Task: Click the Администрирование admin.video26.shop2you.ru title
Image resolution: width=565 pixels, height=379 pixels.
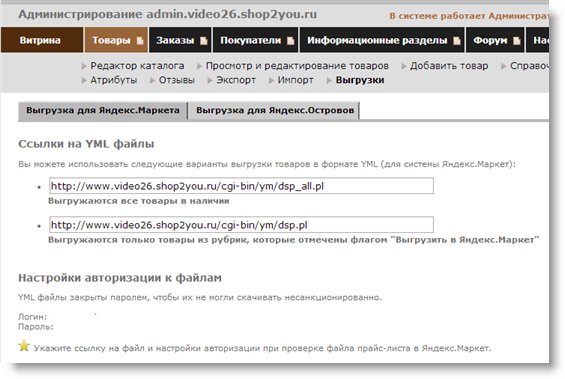Action: pos(168,14)
